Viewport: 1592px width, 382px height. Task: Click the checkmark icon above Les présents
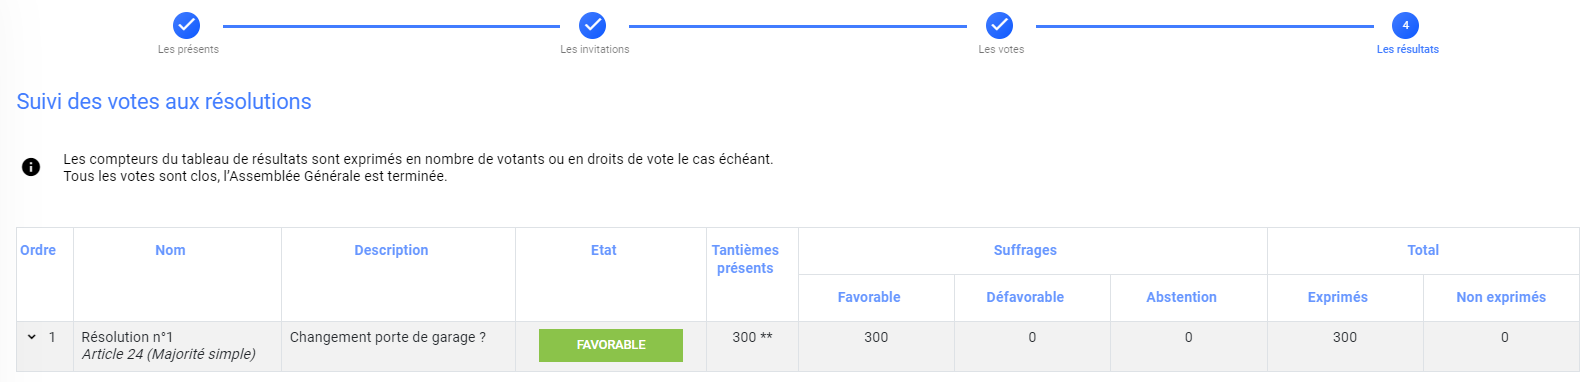coord(187,25)
